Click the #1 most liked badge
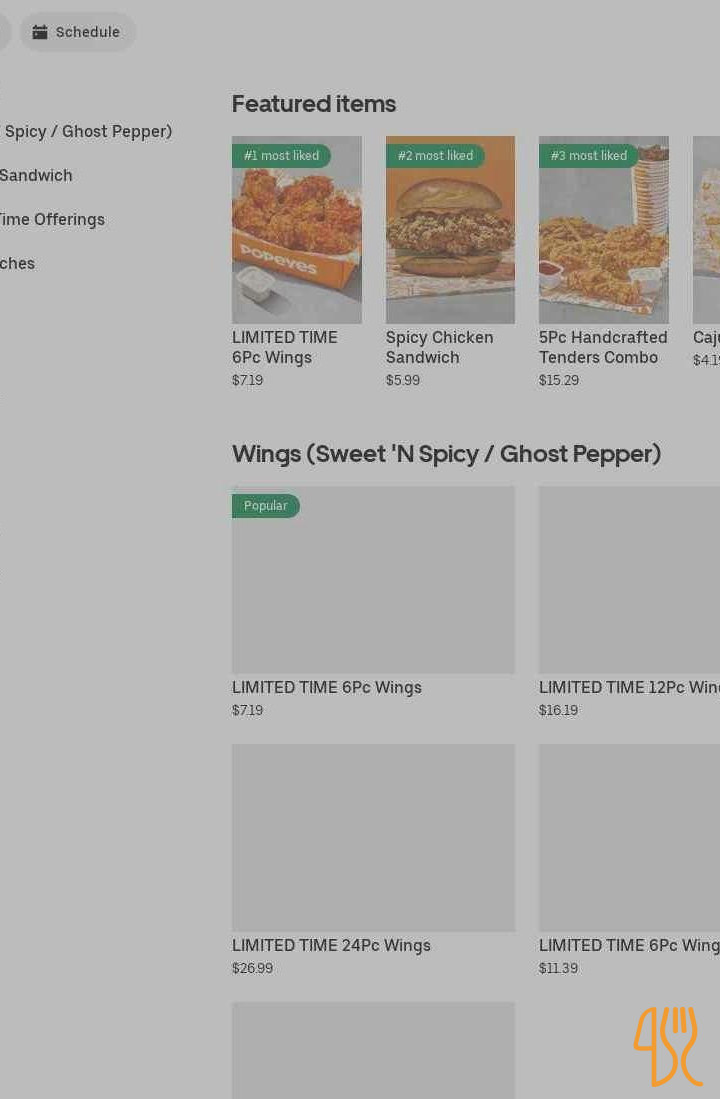The width and height of the screenshot is (720, 1099). 281,156
